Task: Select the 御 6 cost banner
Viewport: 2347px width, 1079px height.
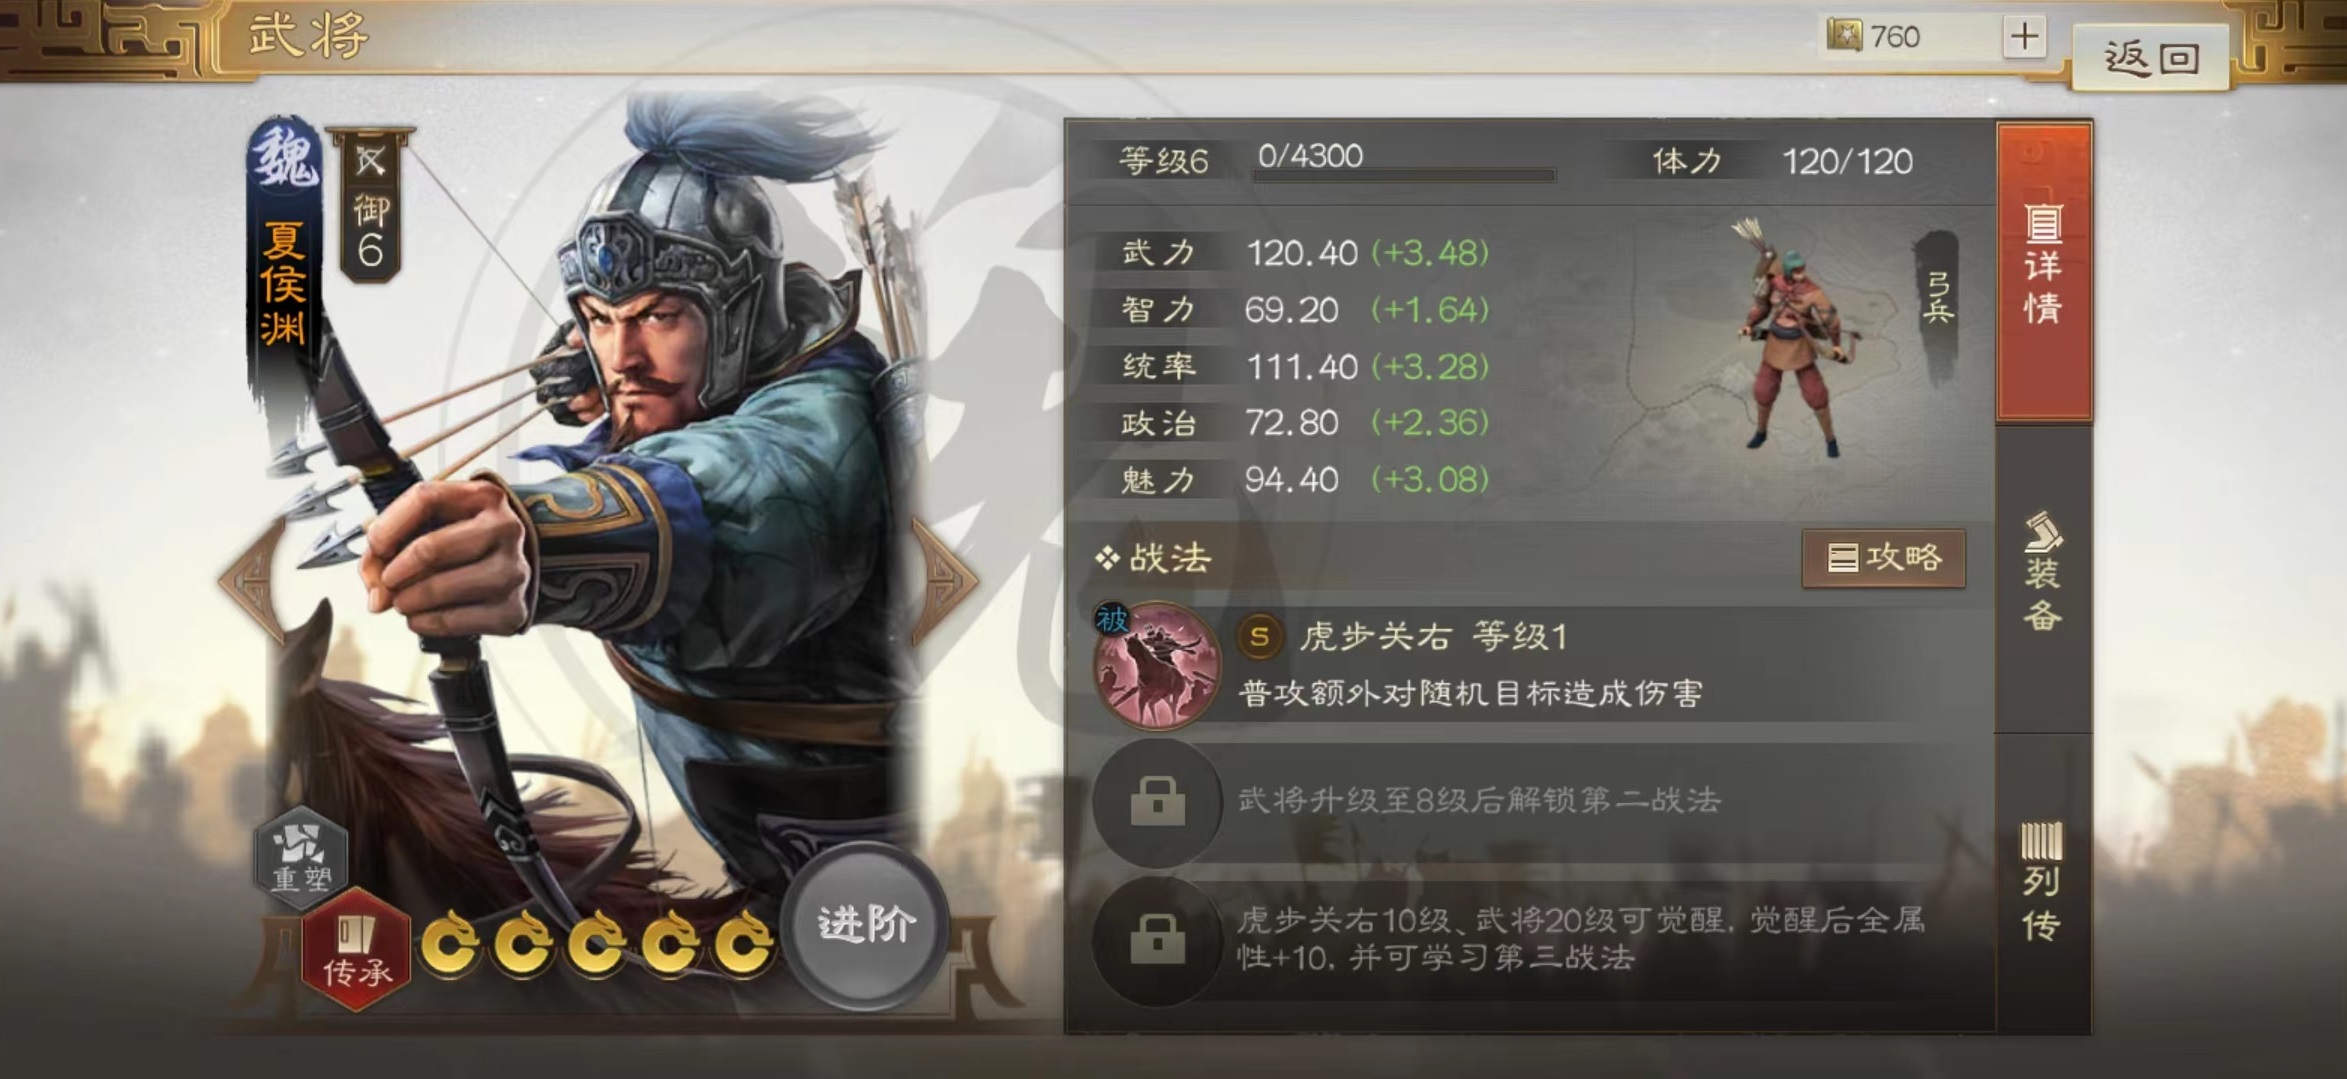Action: pos(370,206)
